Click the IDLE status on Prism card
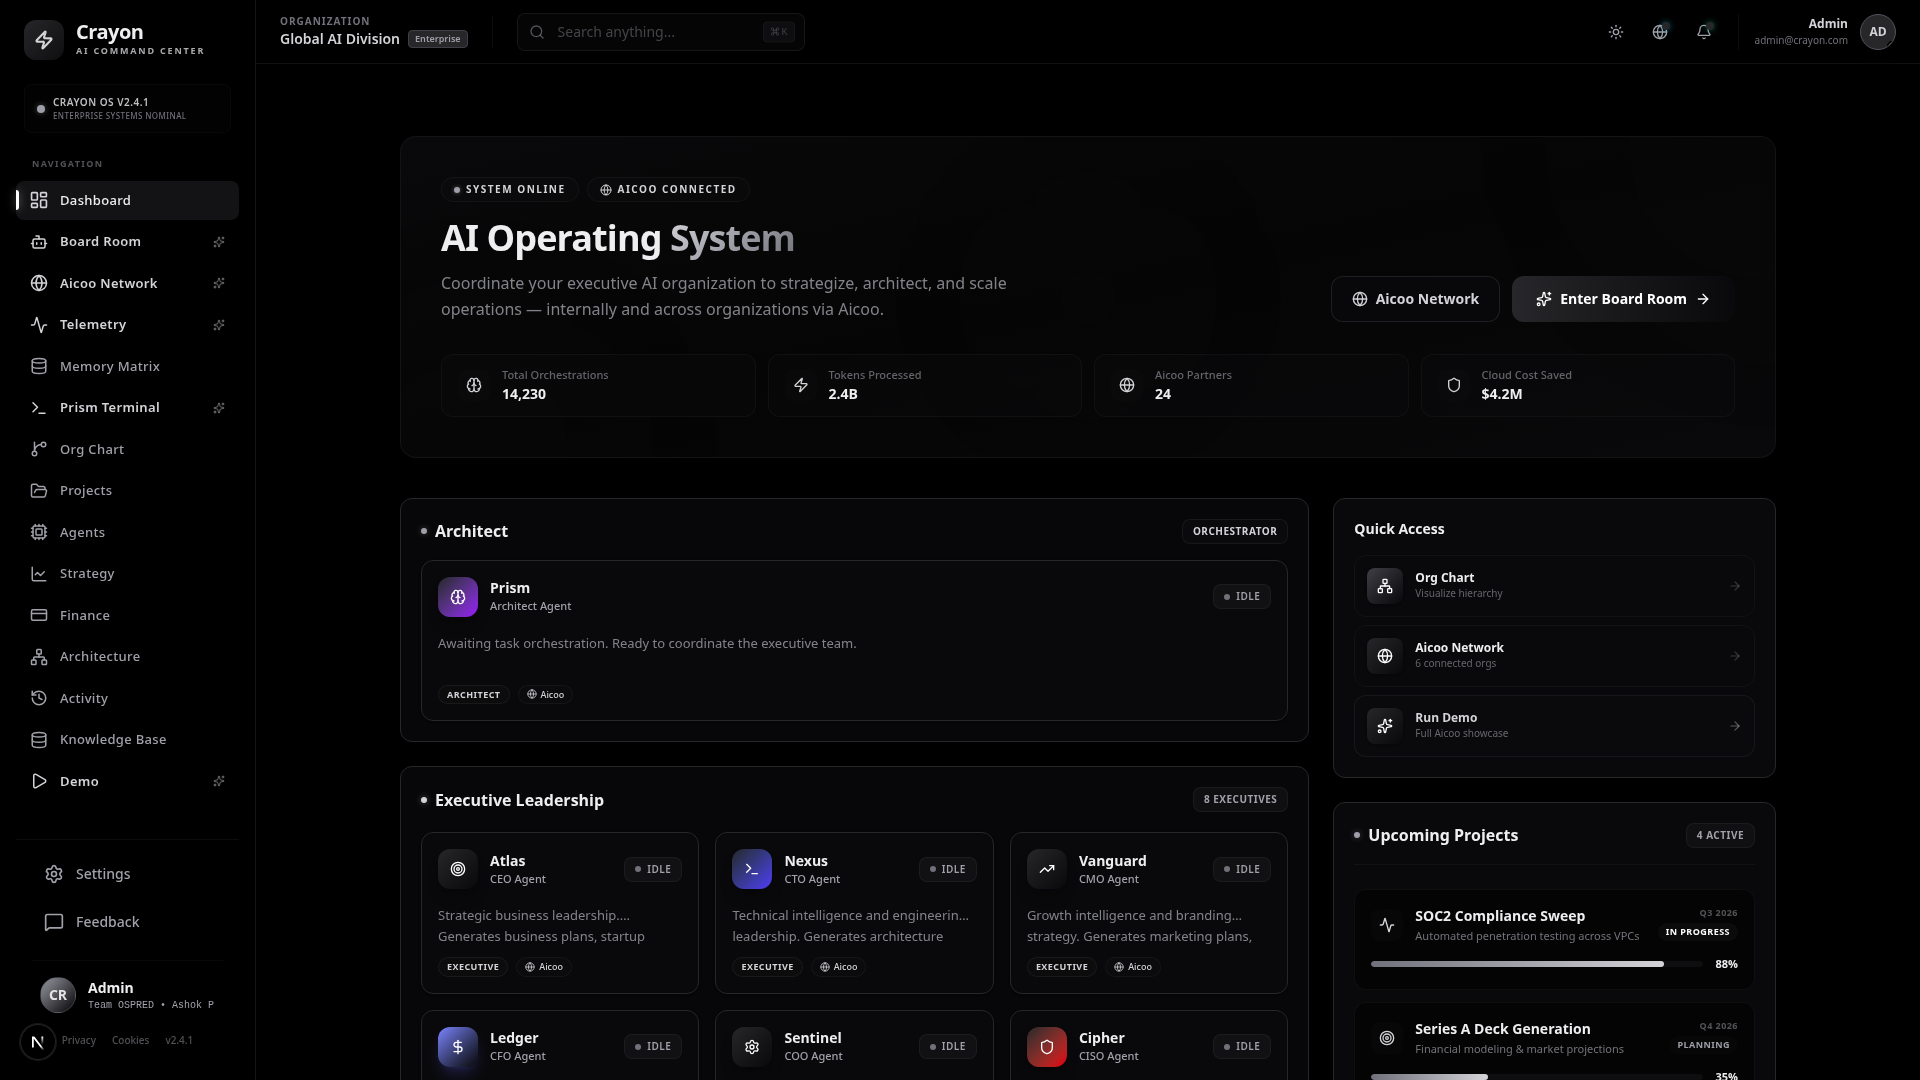 click(1242, 596)
